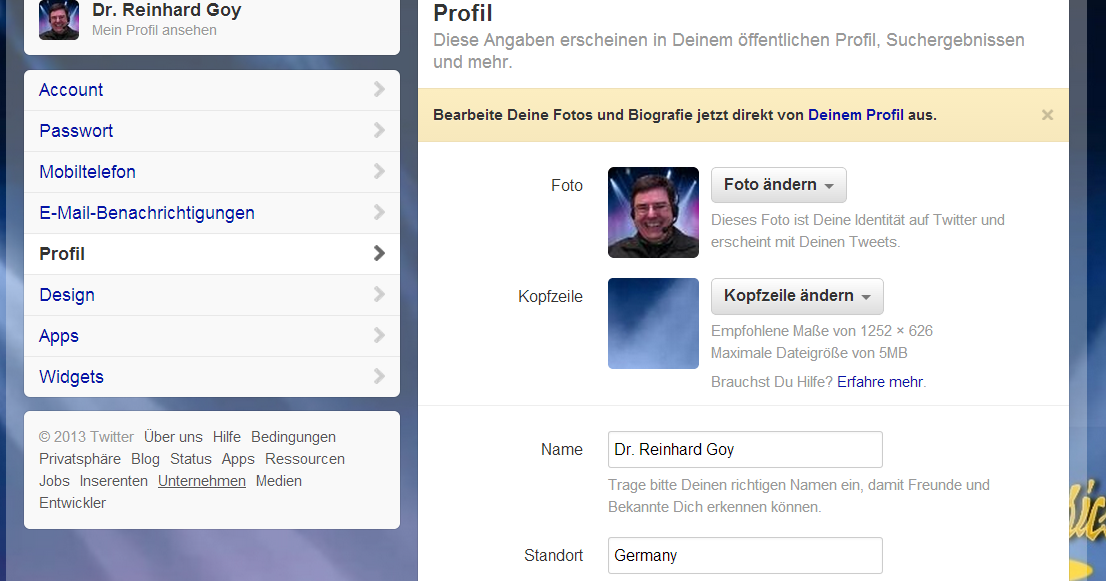Open the underlined Unternehmen footer link
The width and height of the screenshot is (1106, 581).
202,481
